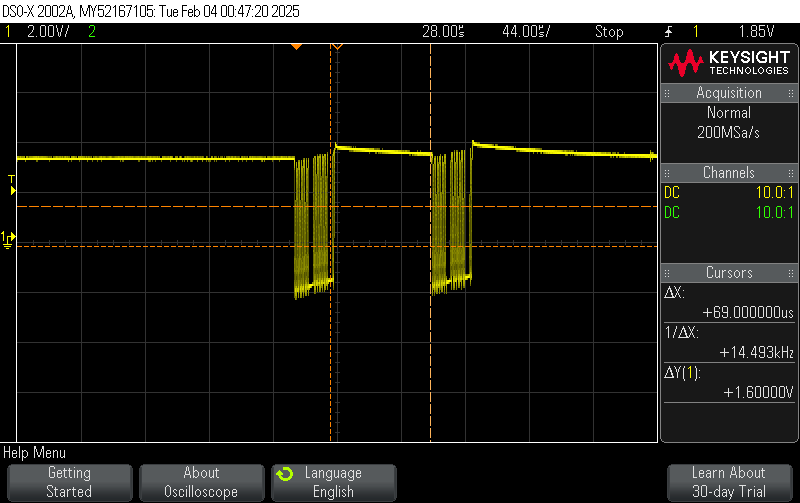Click the hollow orange delay reference triangle

337,47
